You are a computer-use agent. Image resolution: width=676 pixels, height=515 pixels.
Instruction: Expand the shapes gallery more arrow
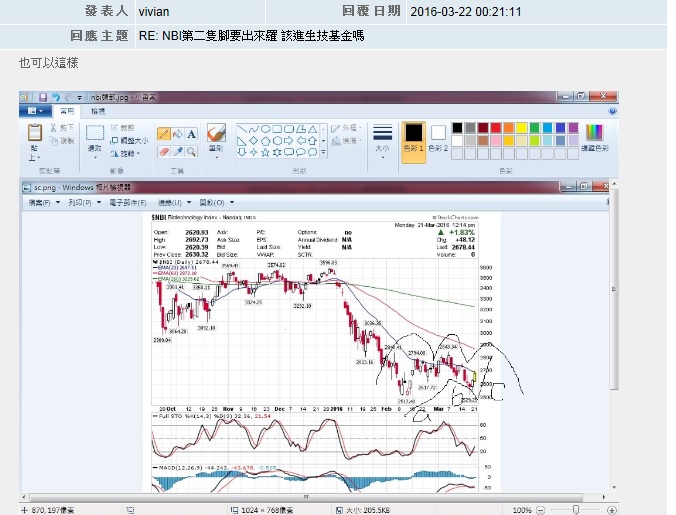coord(323,152)
